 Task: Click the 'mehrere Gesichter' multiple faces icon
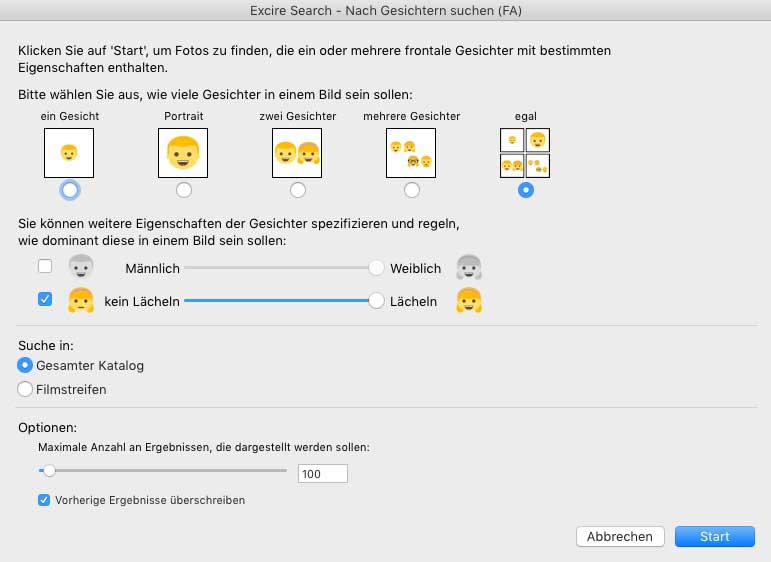[x=411, y=153]
